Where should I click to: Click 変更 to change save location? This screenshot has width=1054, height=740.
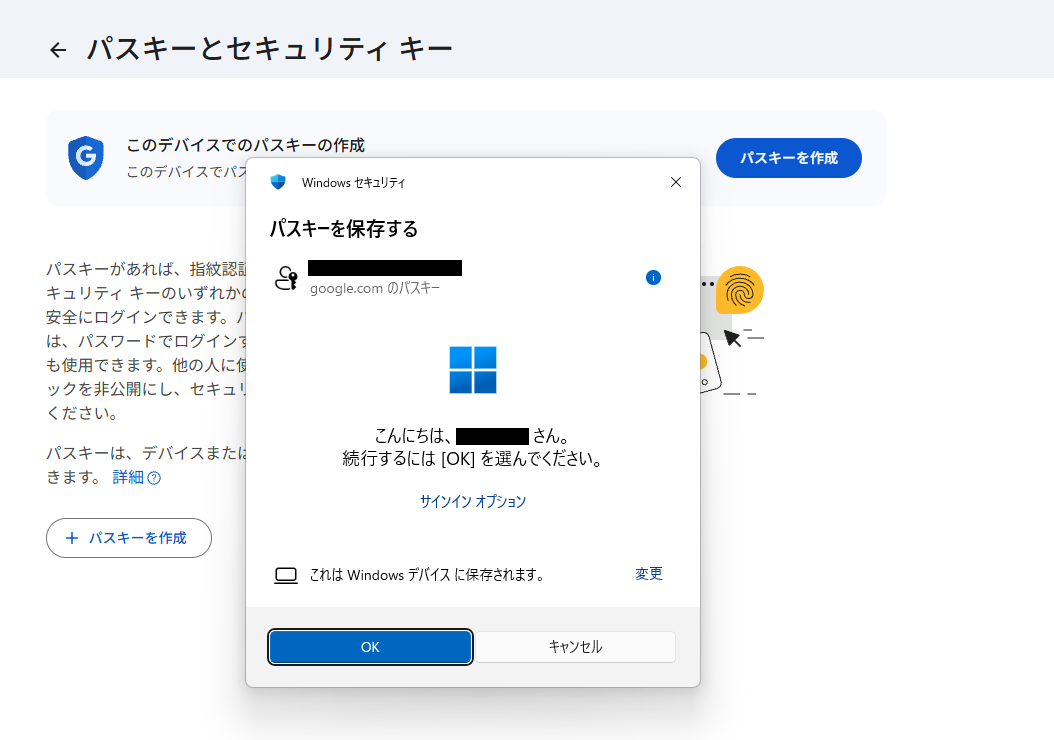pos(649,573)
